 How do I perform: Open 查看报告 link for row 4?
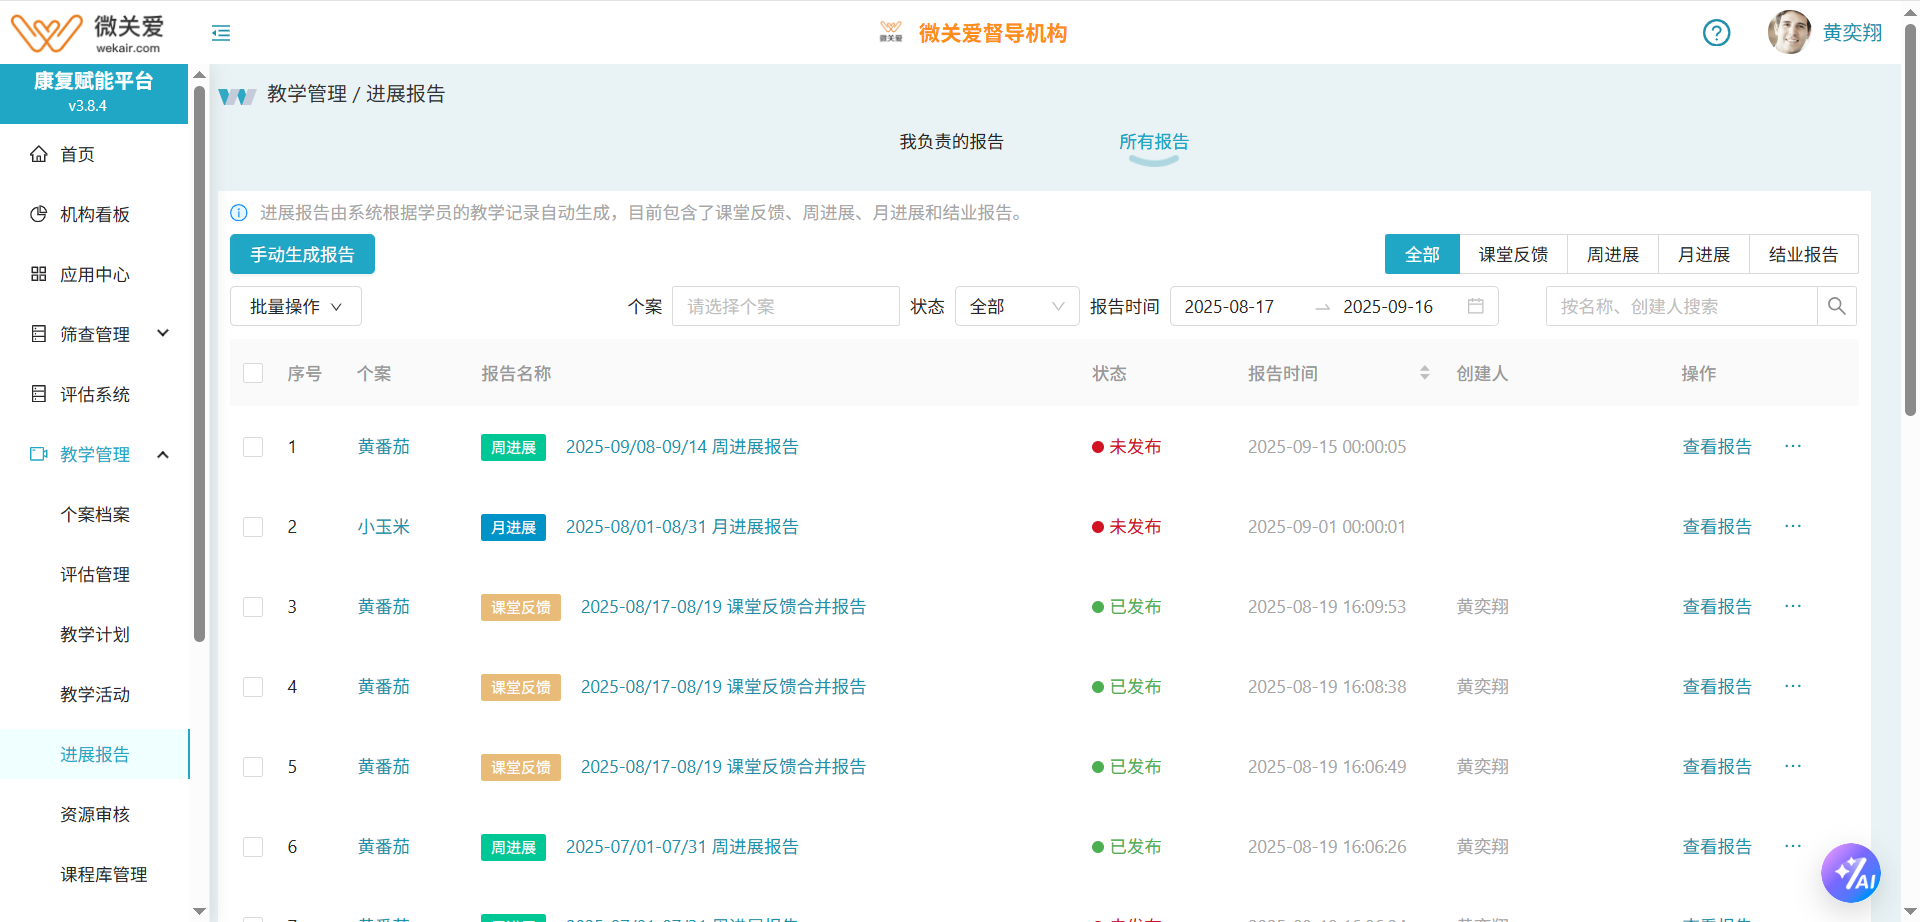point(1716,686)
